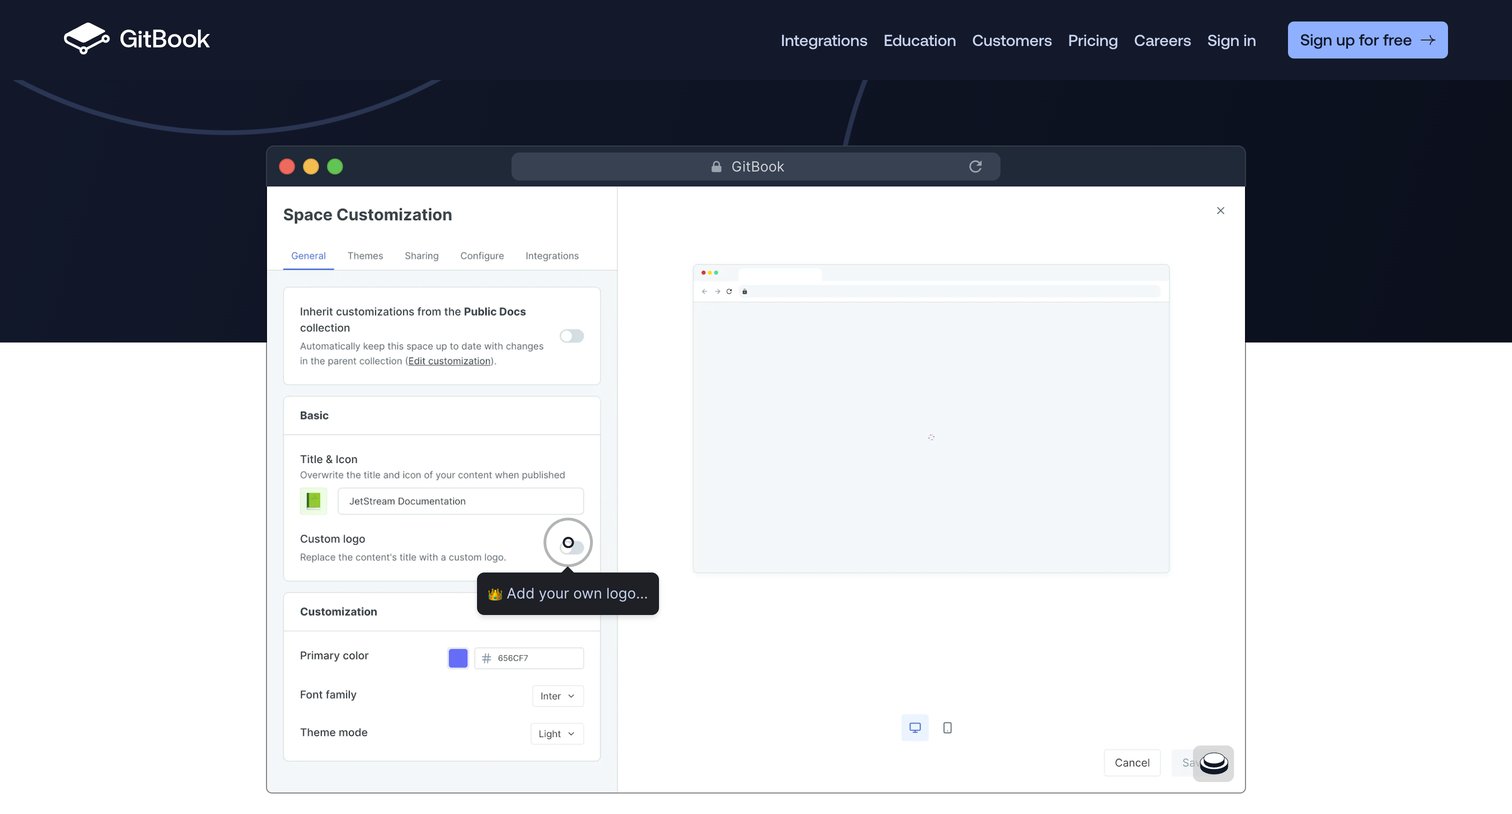Toggle inherit customizations from Public Docs
This screenshot has width=1512, height=814.
pos(572,336)
